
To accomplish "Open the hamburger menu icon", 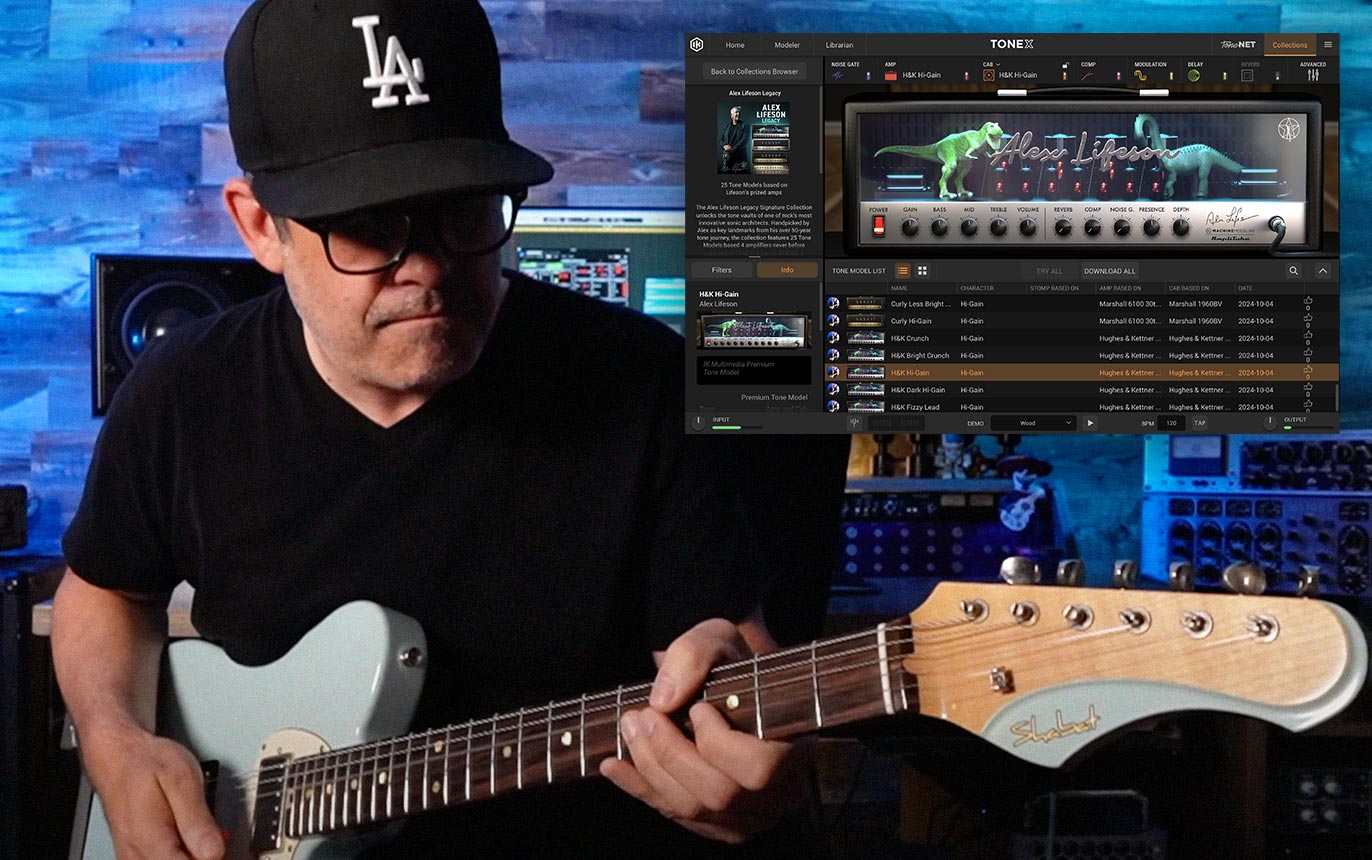I will pyautogui.click(x=1328, y=45).
